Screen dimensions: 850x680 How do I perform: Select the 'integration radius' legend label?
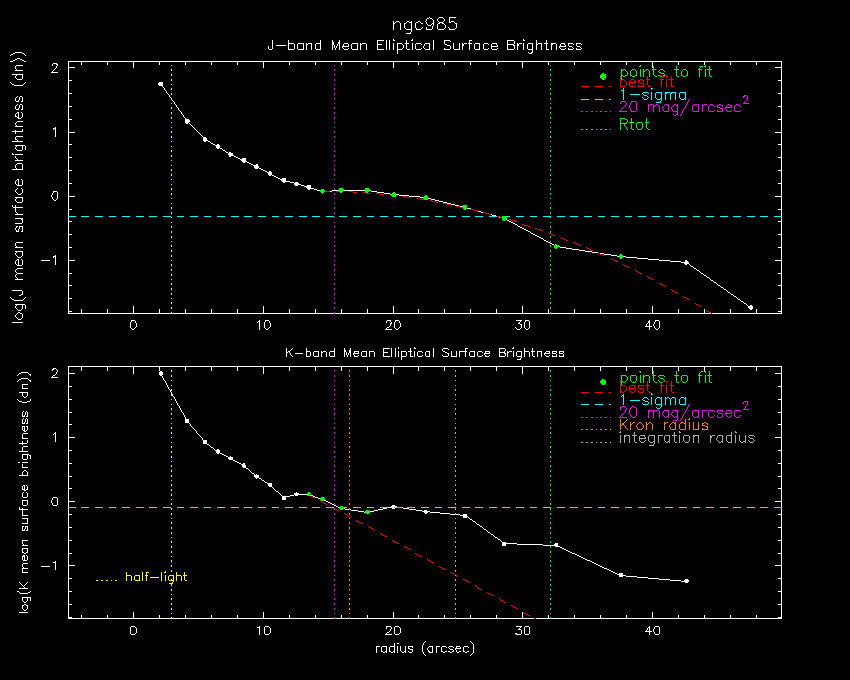click(687, 438)
